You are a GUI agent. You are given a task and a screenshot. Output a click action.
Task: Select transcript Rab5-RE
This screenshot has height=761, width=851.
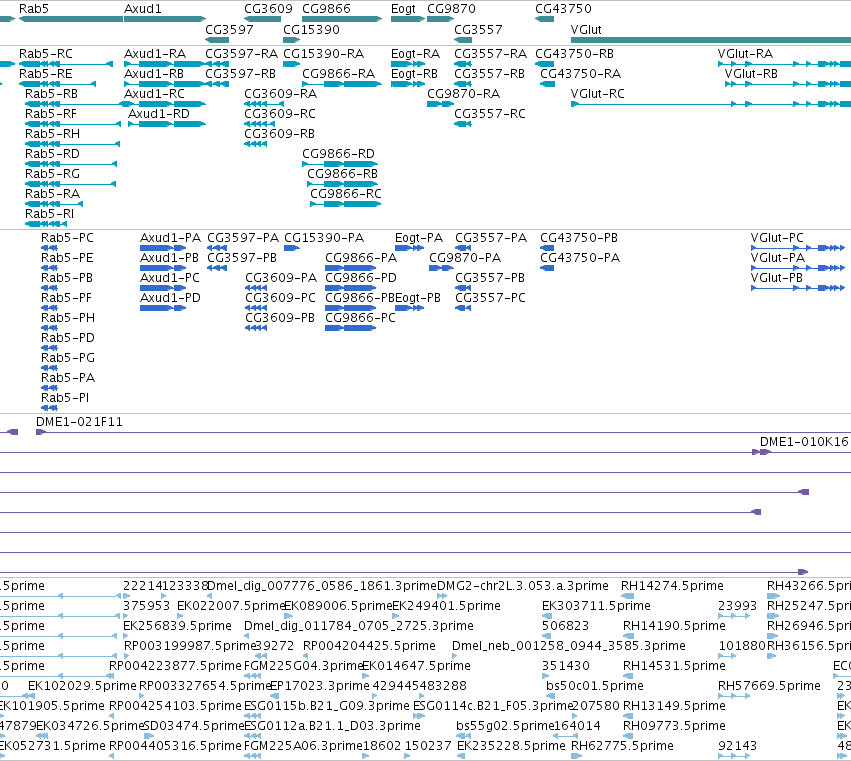point(58,84)
